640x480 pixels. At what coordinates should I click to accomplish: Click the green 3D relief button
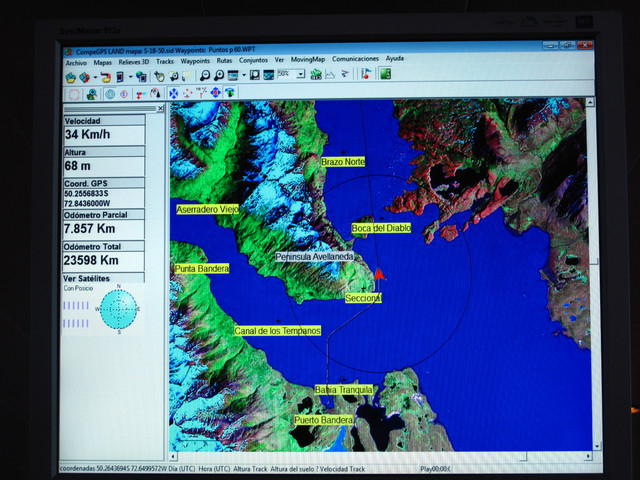pyautogui.click(x=316, y=74)
